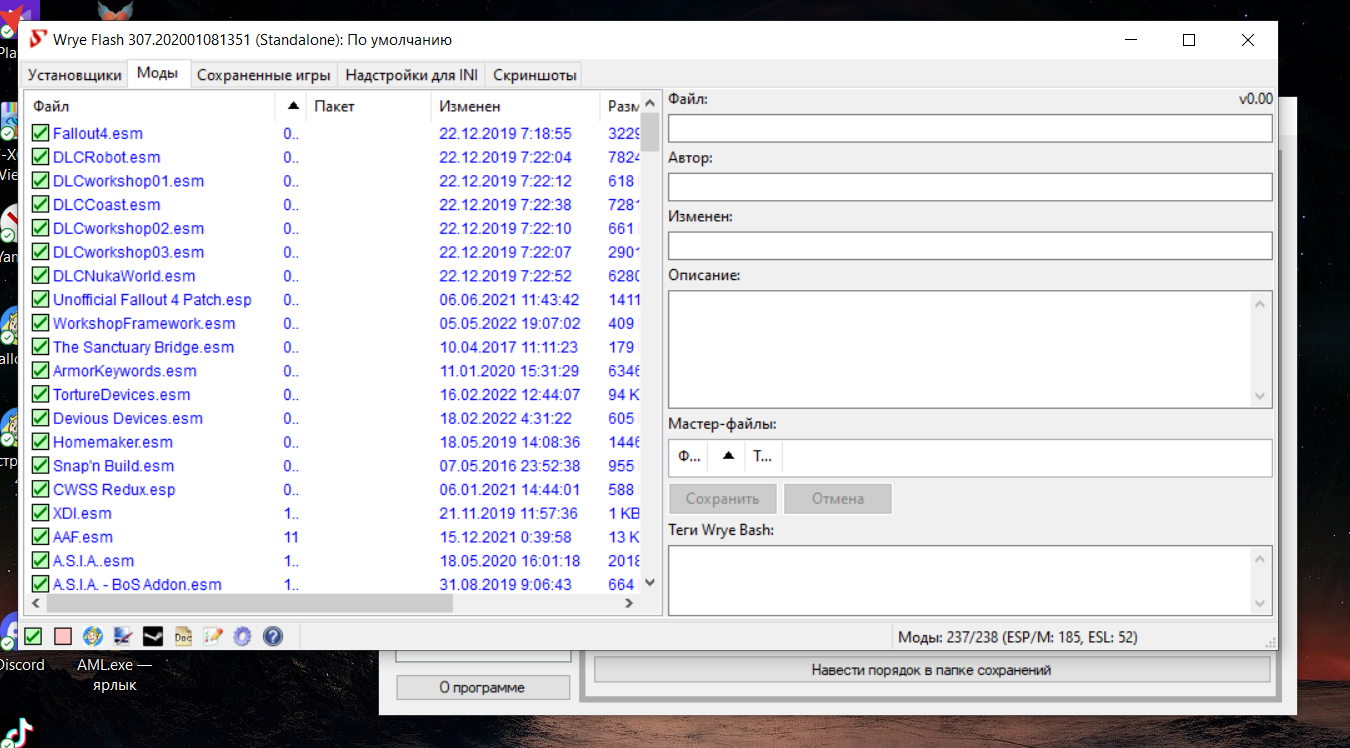1350x748 pixels.
Task: Click the green checkmark status bar icon
Action: (x=33, y=636)
